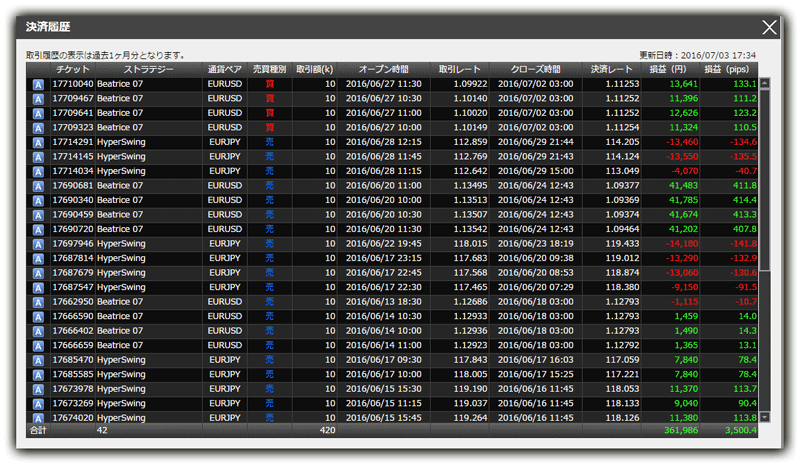The image size is (800, 464).
Task: Select total pips 3,500.4
Action: point(741,430)
